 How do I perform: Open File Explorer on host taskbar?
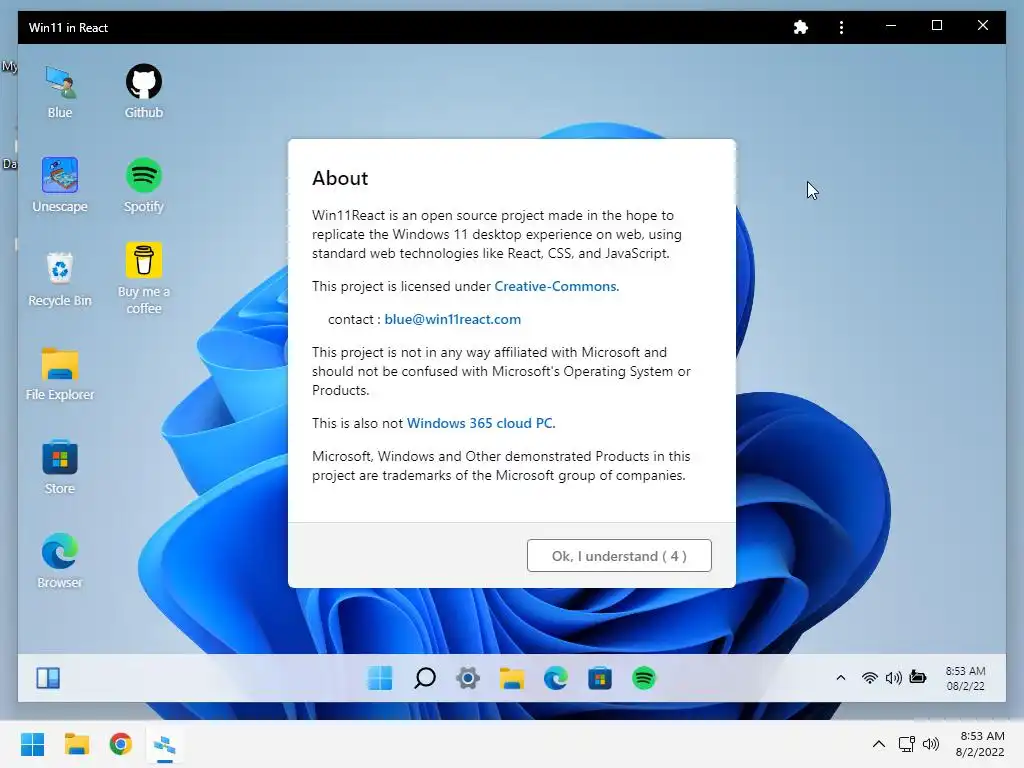point(77,744)
